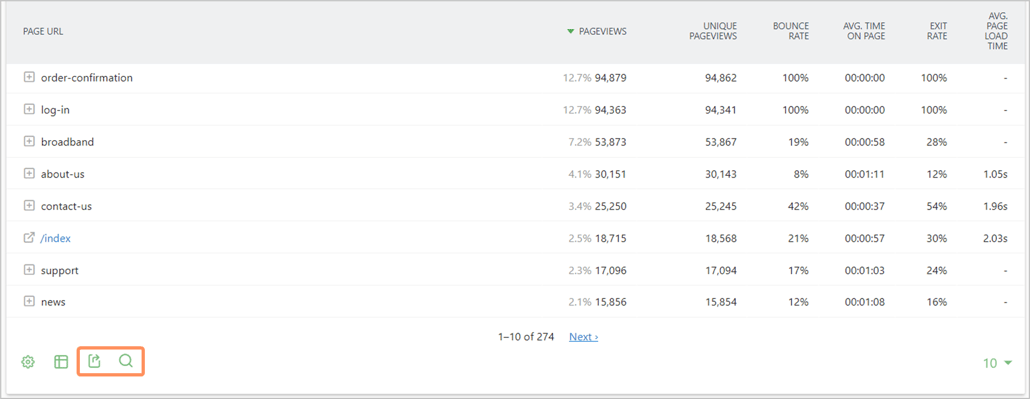The image size is (1030, 399).
Task: Click the table visualization icon
Action: 61,362
